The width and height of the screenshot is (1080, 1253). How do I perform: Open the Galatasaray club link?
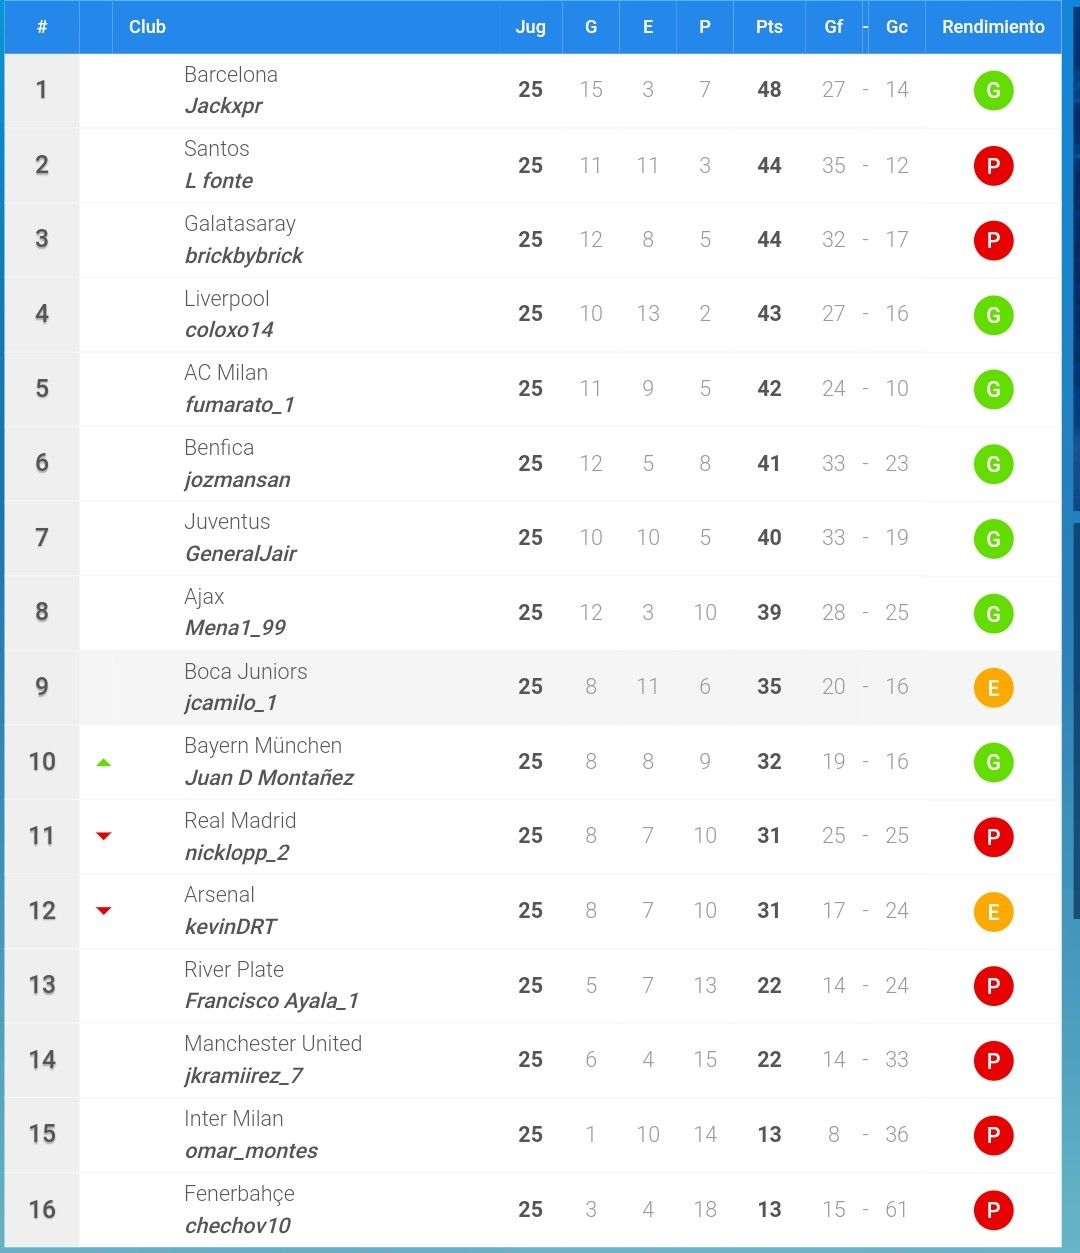pyautogui.click(x=240, y=224)
